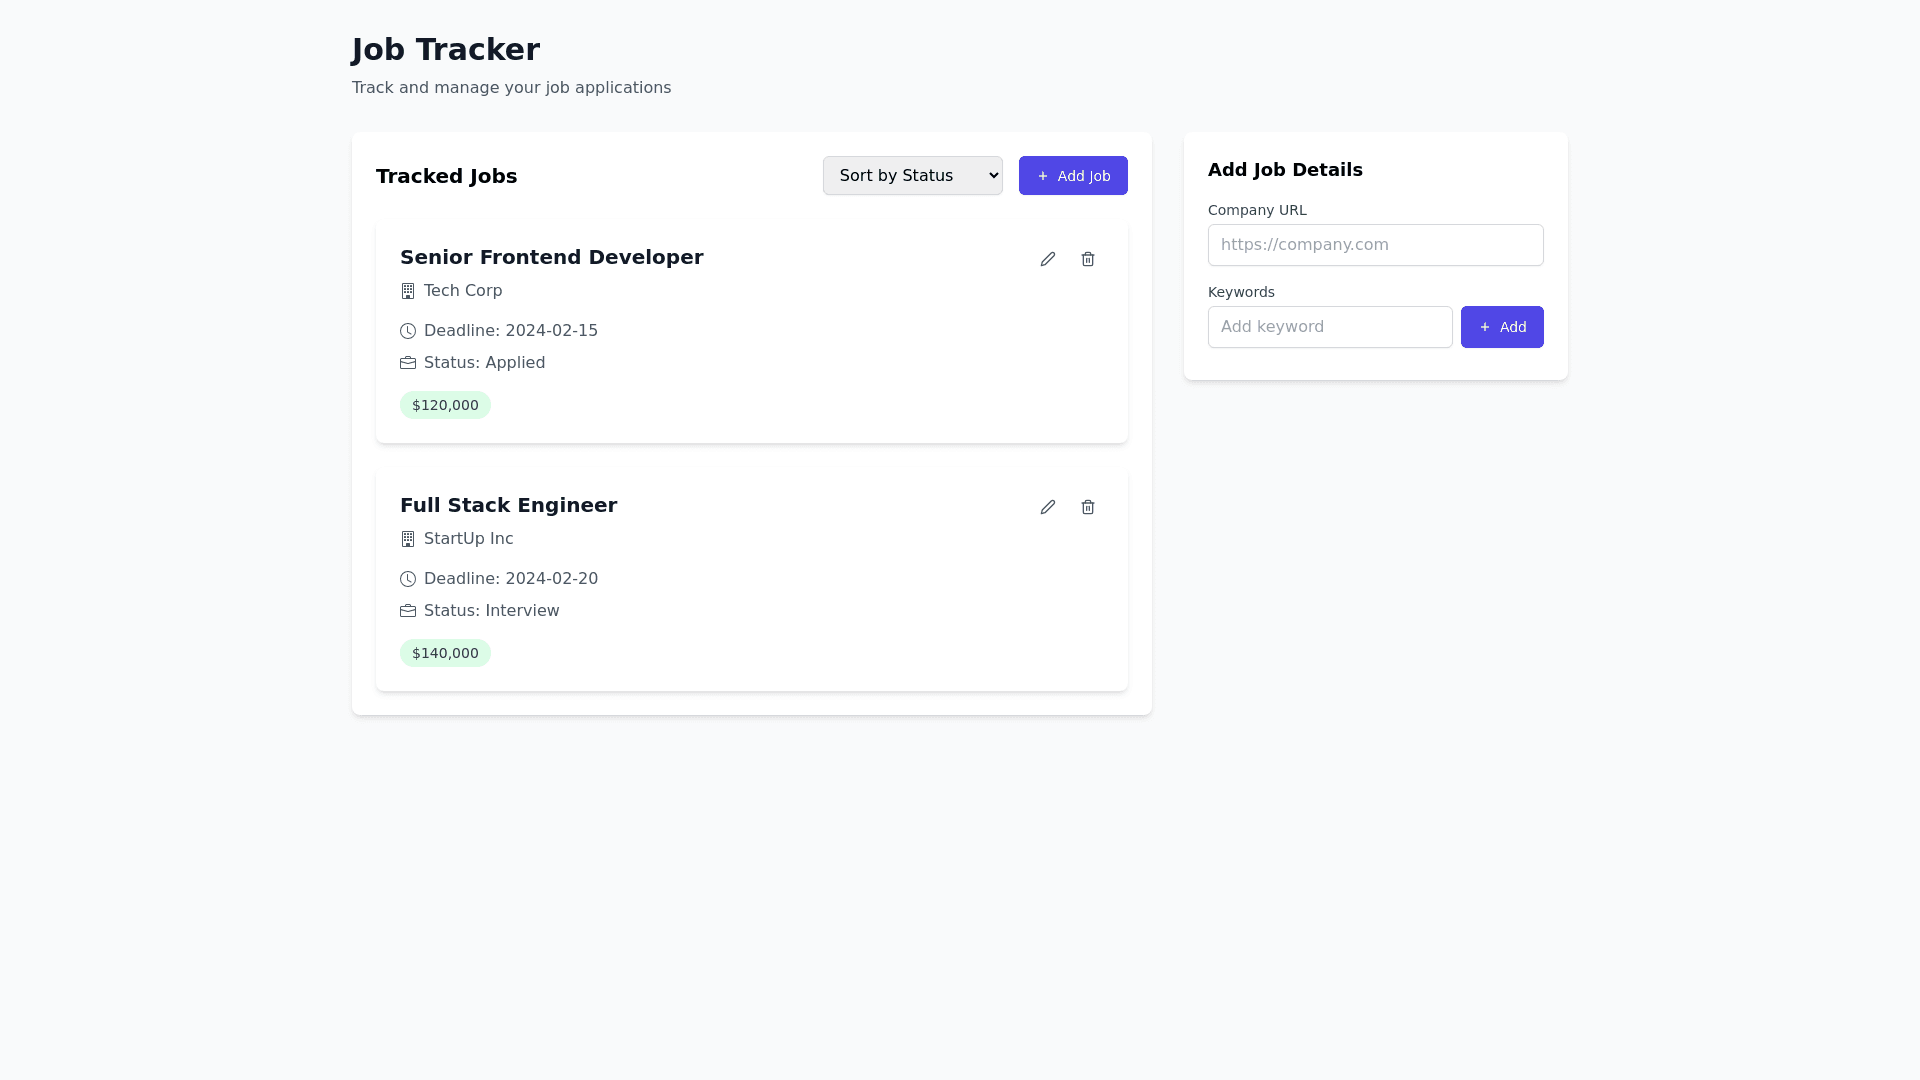Click the Add keyword button
The image size is (1920, 1080).
tap(1501, 327)
